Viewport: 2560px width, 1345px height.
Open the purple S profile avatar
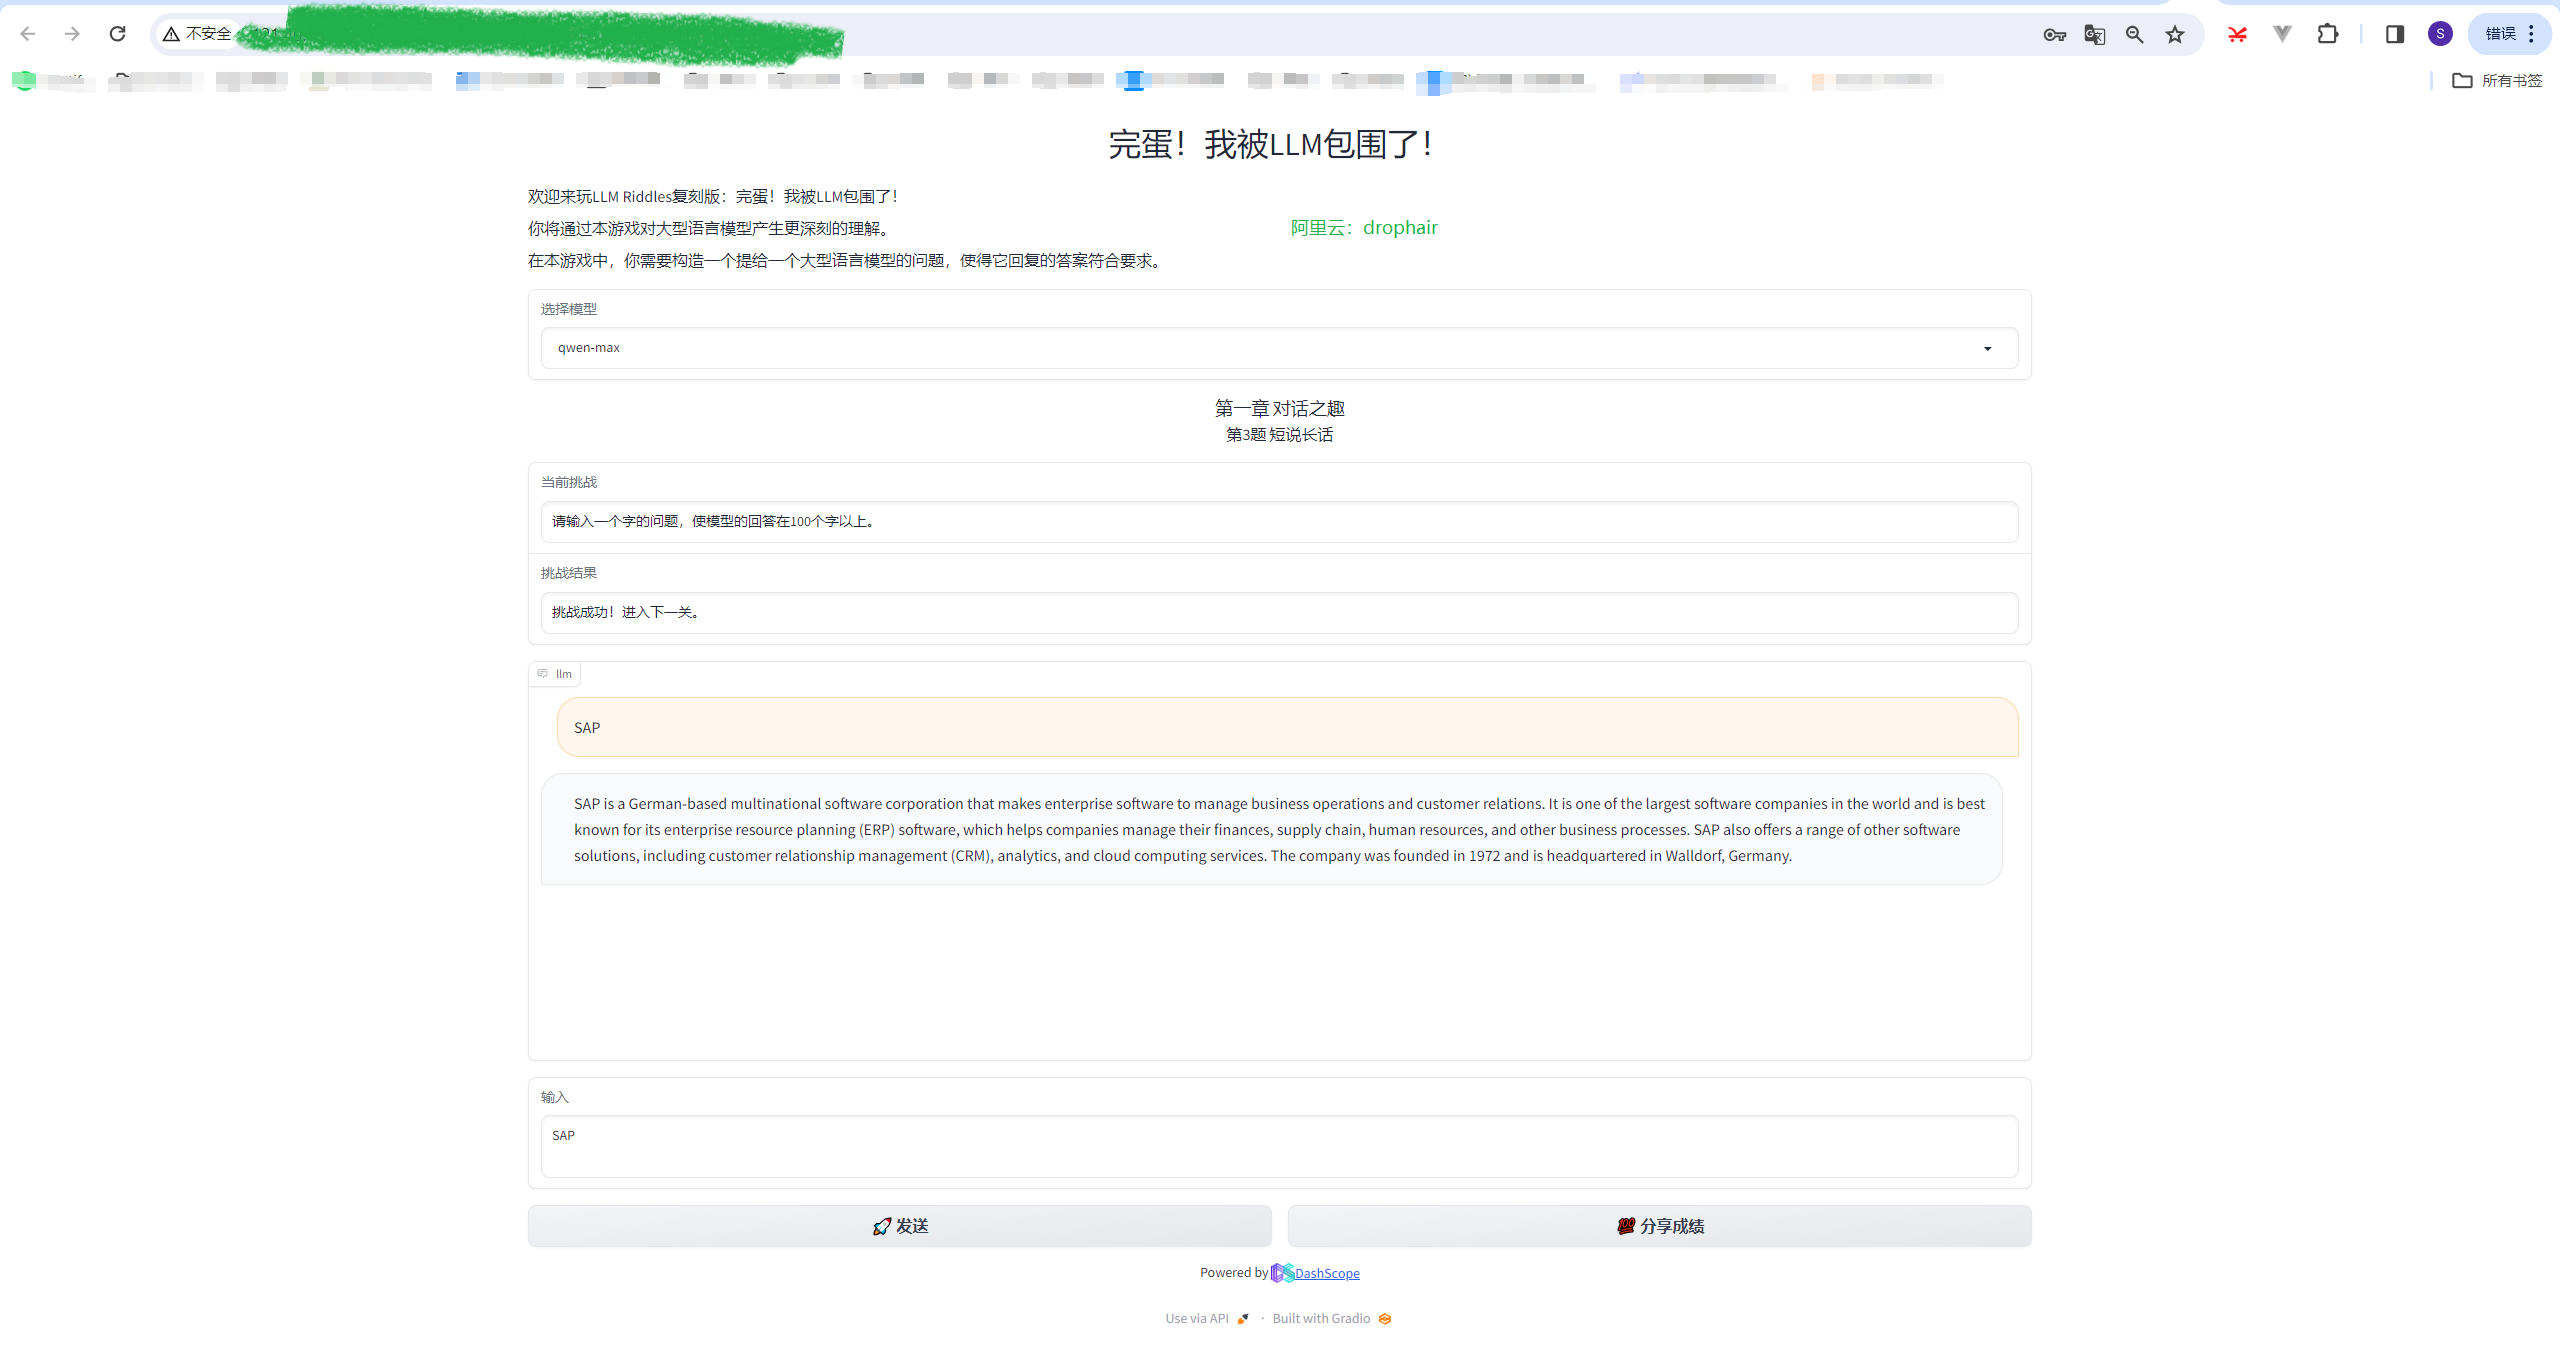click(x=2440, y=34)
